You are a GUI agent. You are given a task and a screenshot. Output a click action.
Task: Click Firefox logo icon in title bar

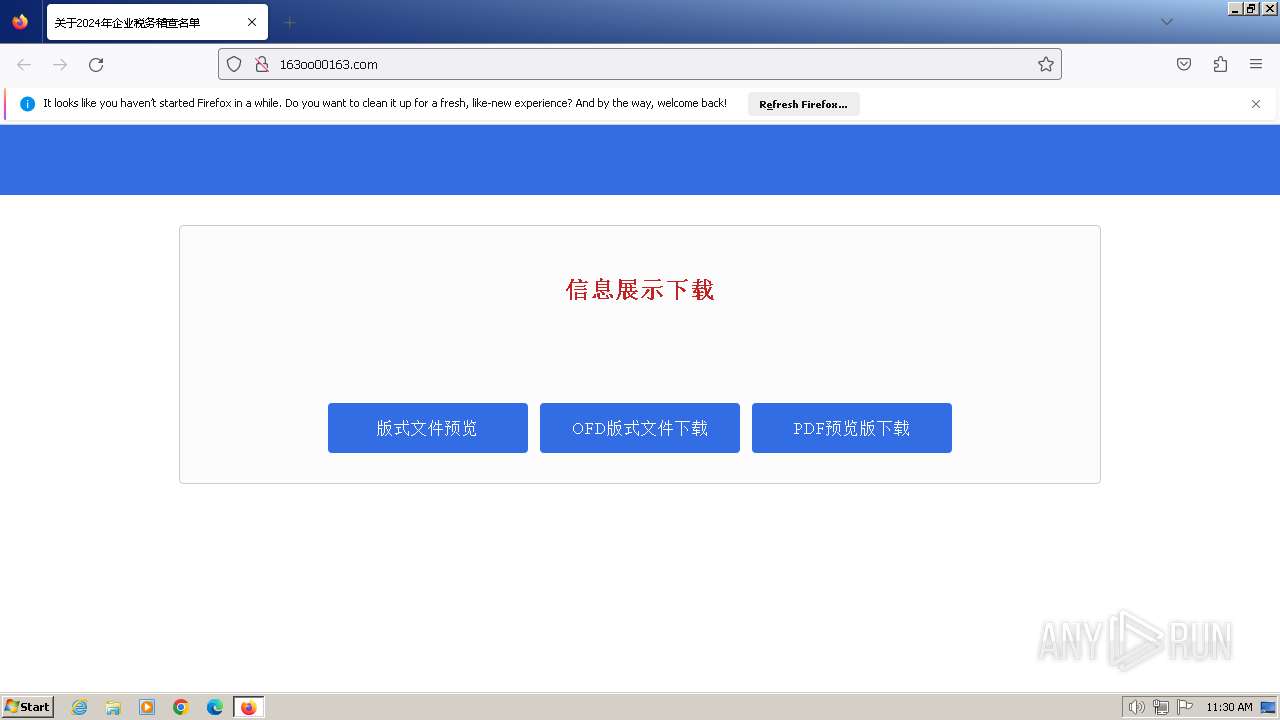(20, 22)
